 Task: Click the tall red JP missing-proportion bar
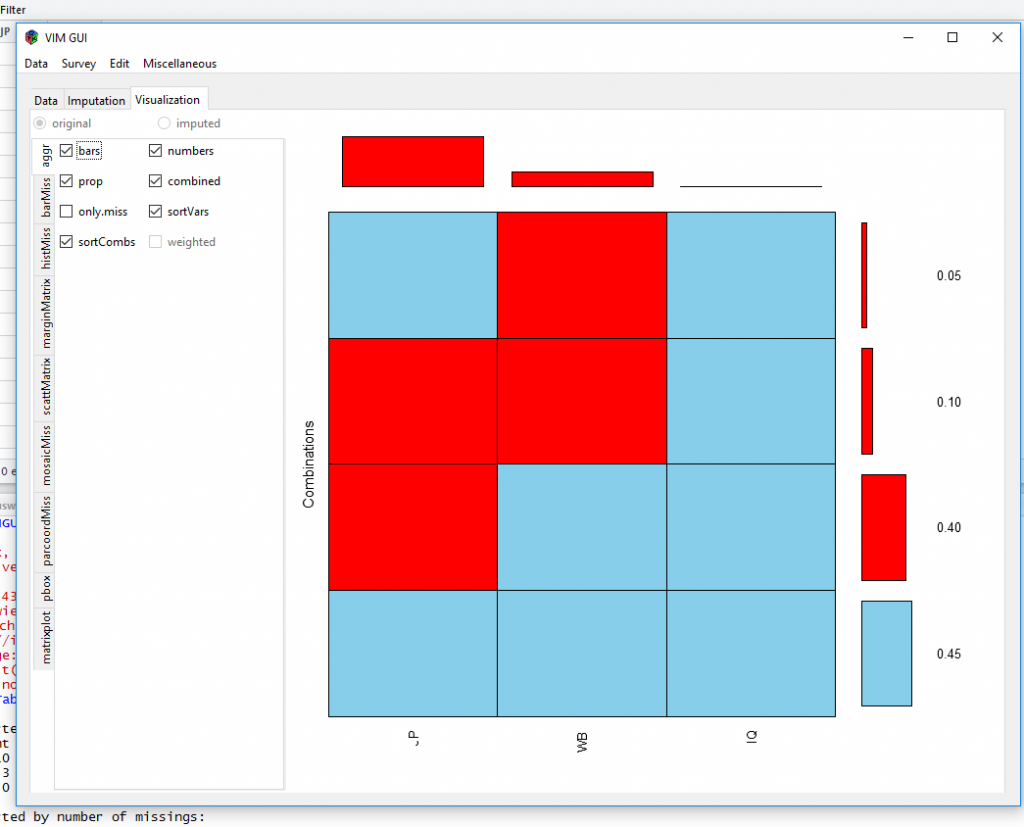413,161
